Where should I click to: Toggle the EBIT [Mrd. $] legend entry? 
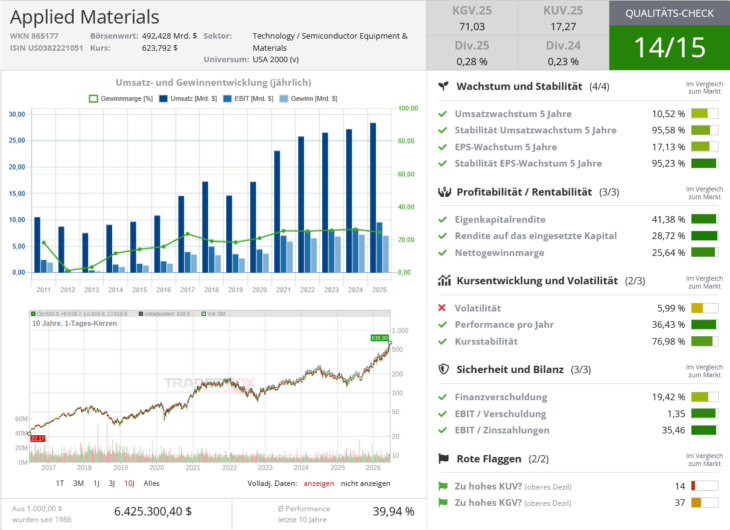click(x=248, y=99)
